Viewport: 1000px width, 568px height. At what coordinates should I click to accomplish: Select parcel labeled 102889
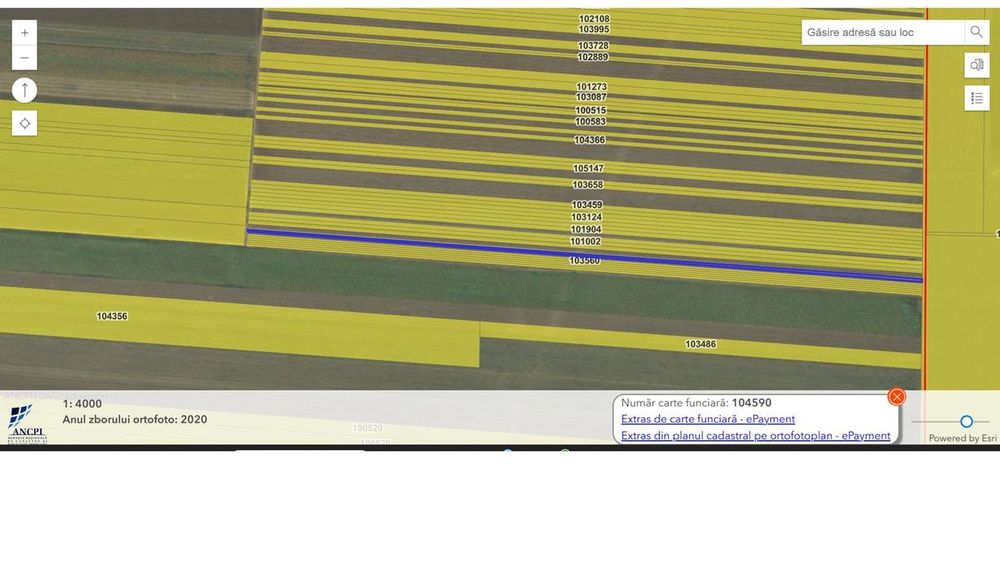click(592, 57)
